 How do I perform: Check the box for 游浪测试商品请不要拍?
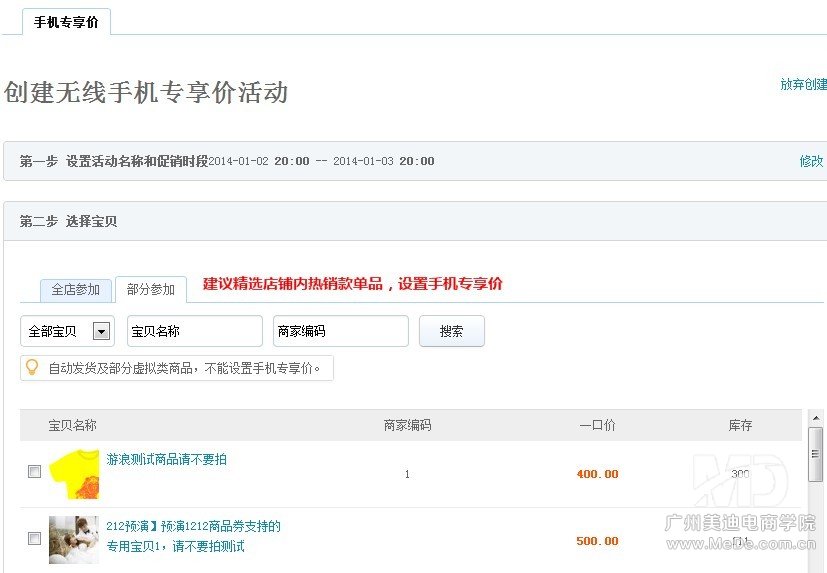(34, 471)
